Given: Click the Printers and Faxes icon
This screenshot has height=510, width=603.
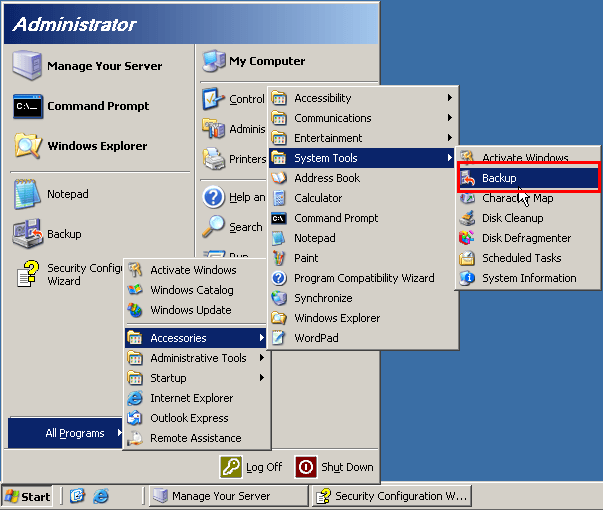Looking at the screenshot, I should [213, 159].
